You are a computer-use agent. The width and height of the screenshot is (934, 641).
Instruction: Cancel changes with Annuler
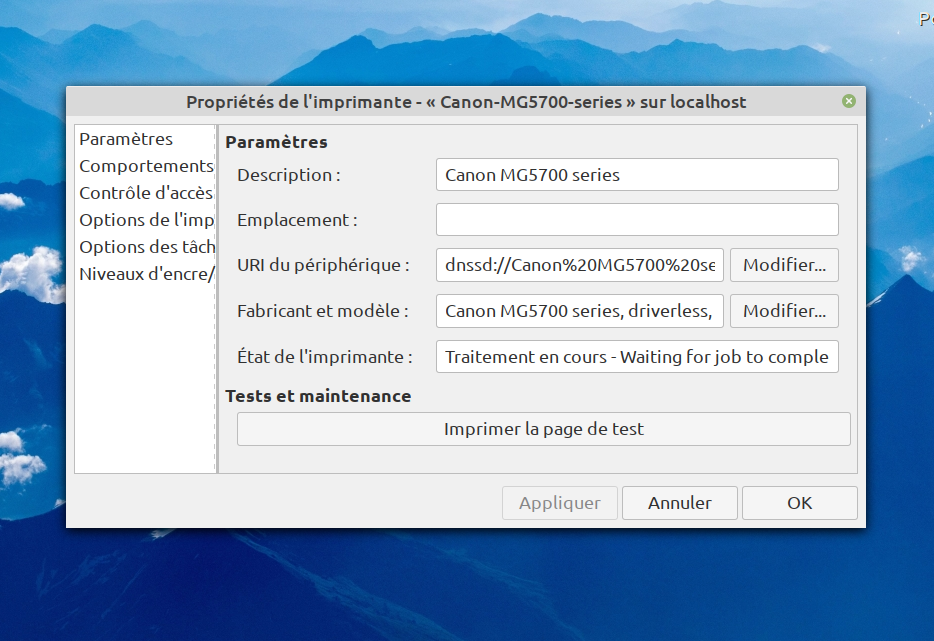click(680, 503)
